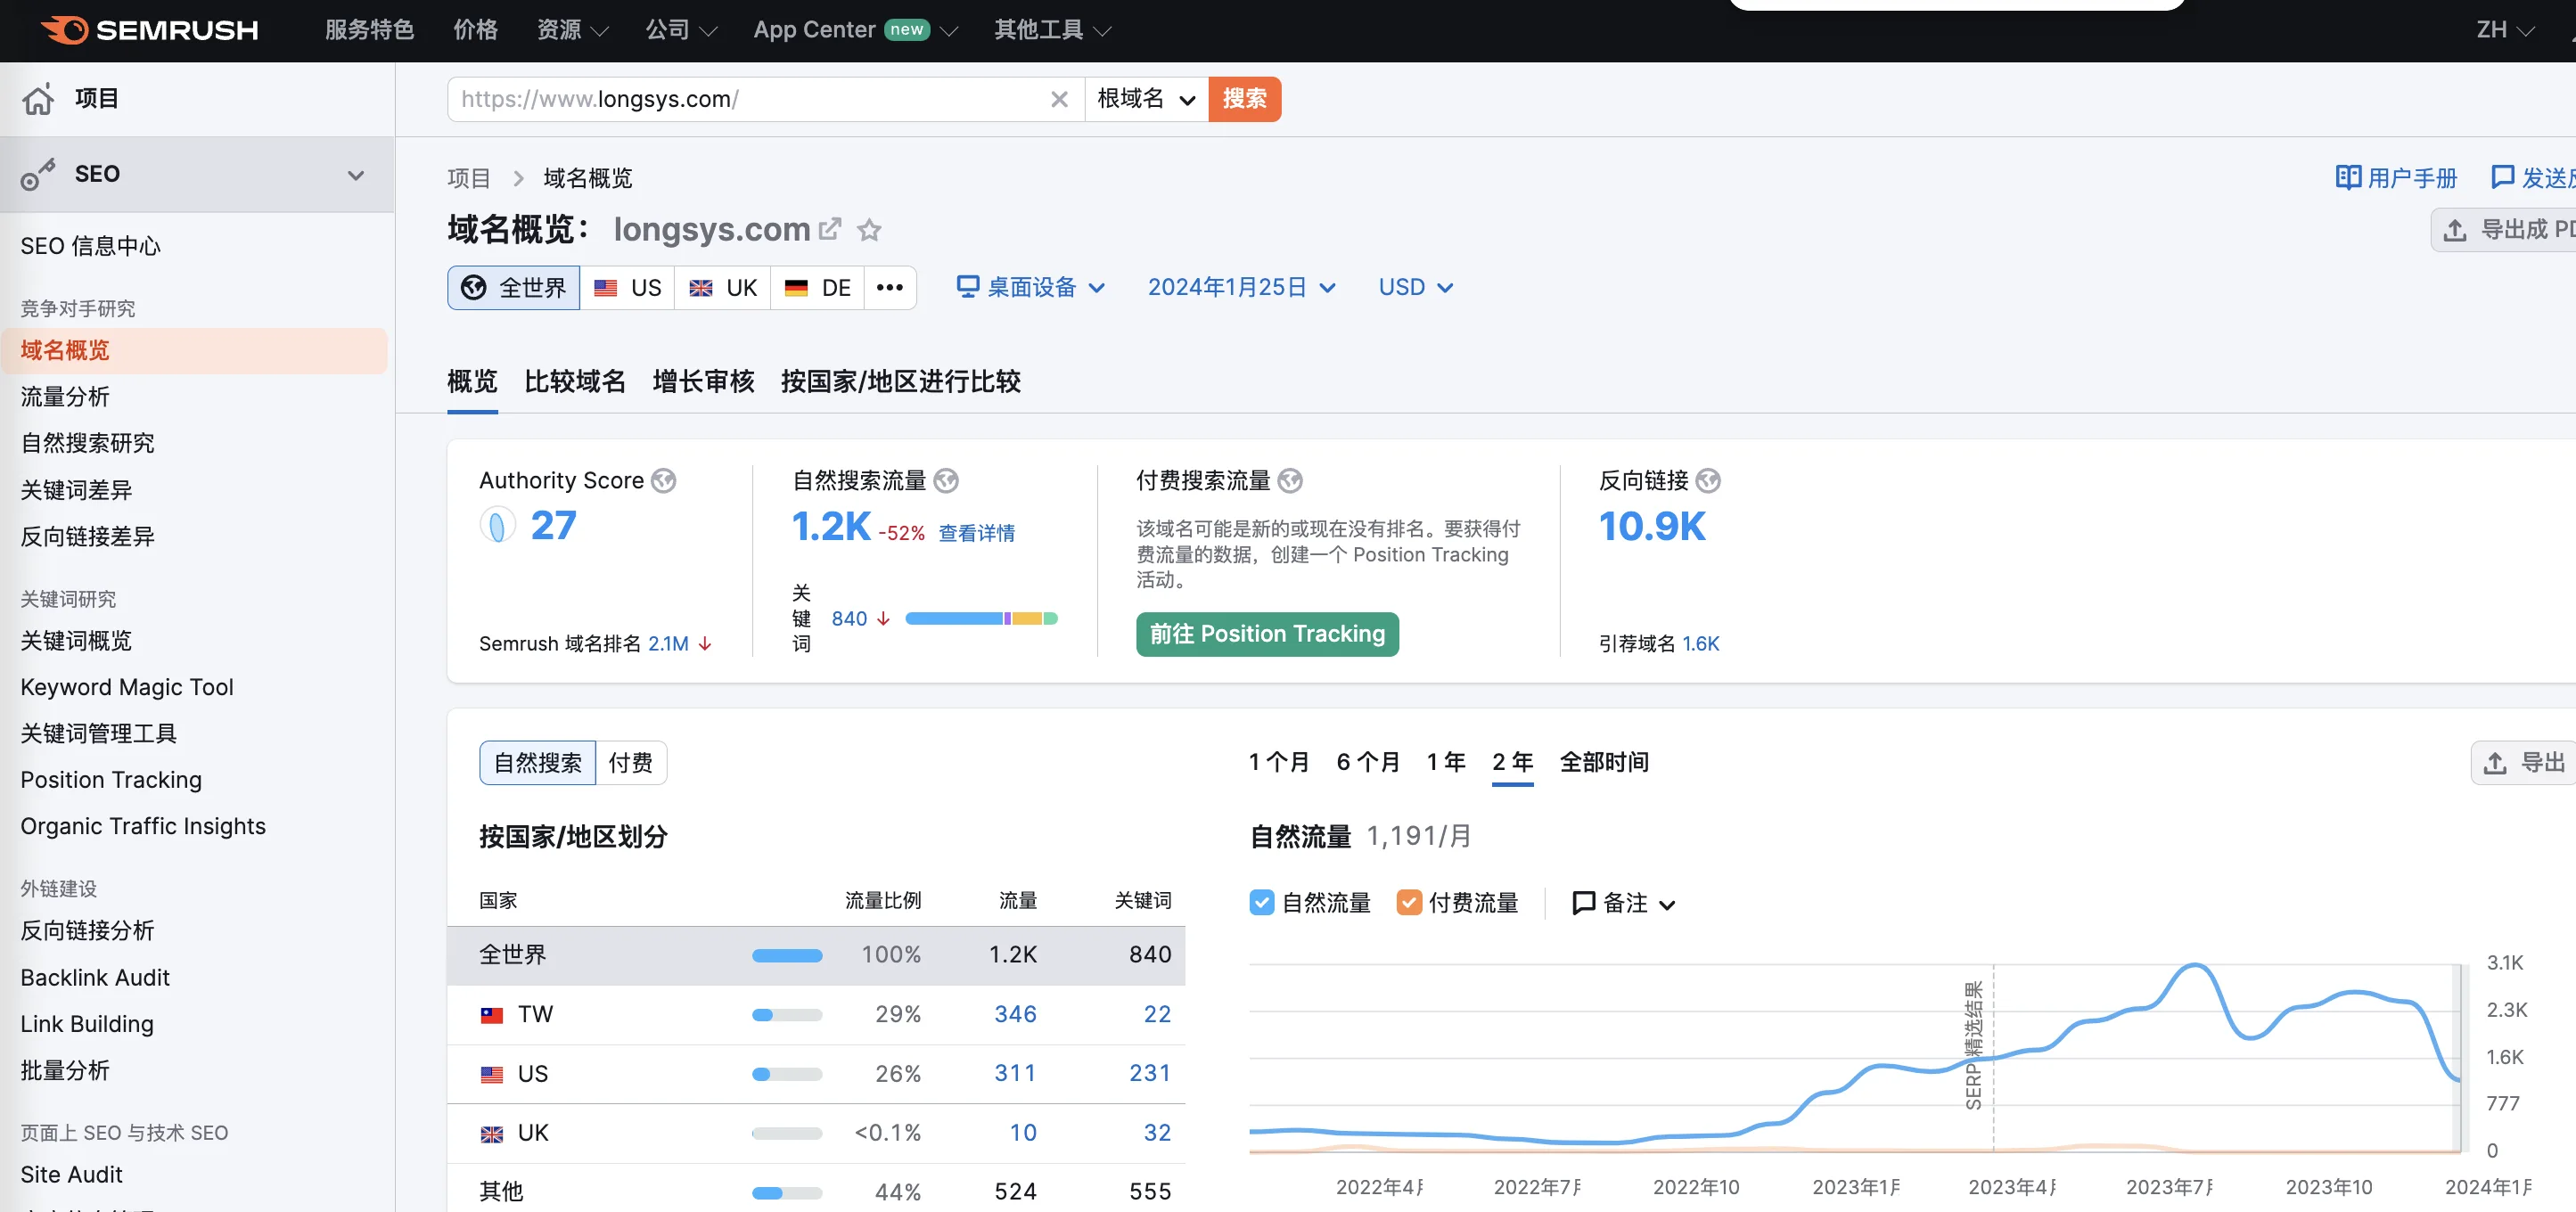
Task: Select the 1 年 time range
Action: point(1446,762)
